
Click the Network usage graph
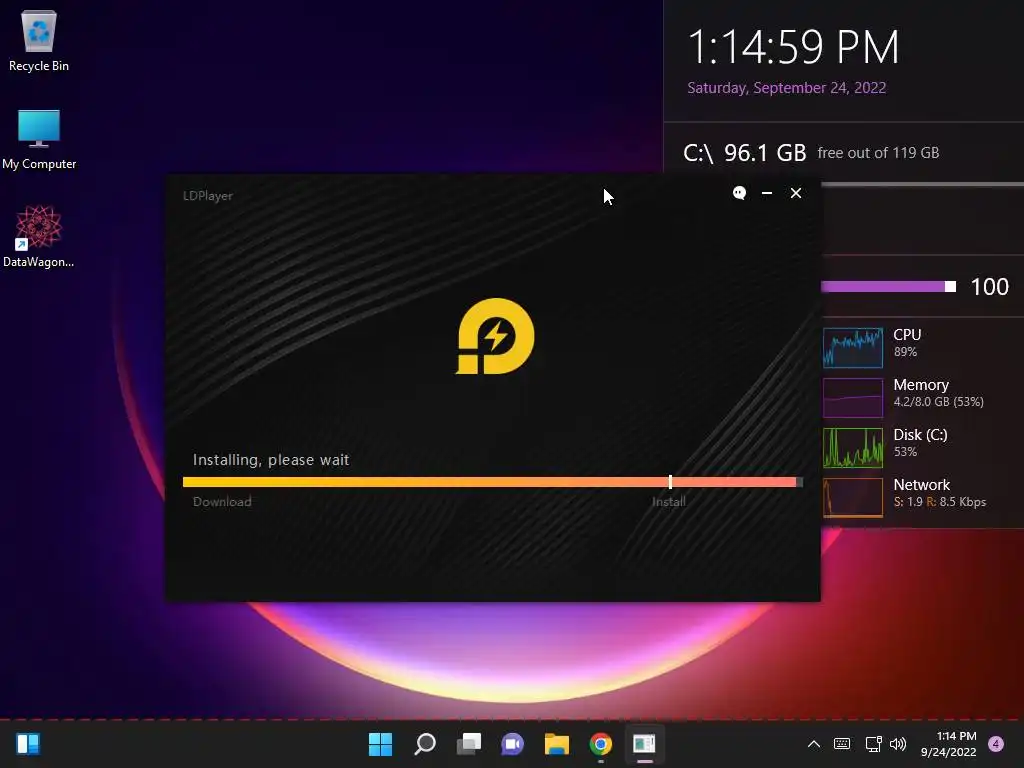pos(853,498)
